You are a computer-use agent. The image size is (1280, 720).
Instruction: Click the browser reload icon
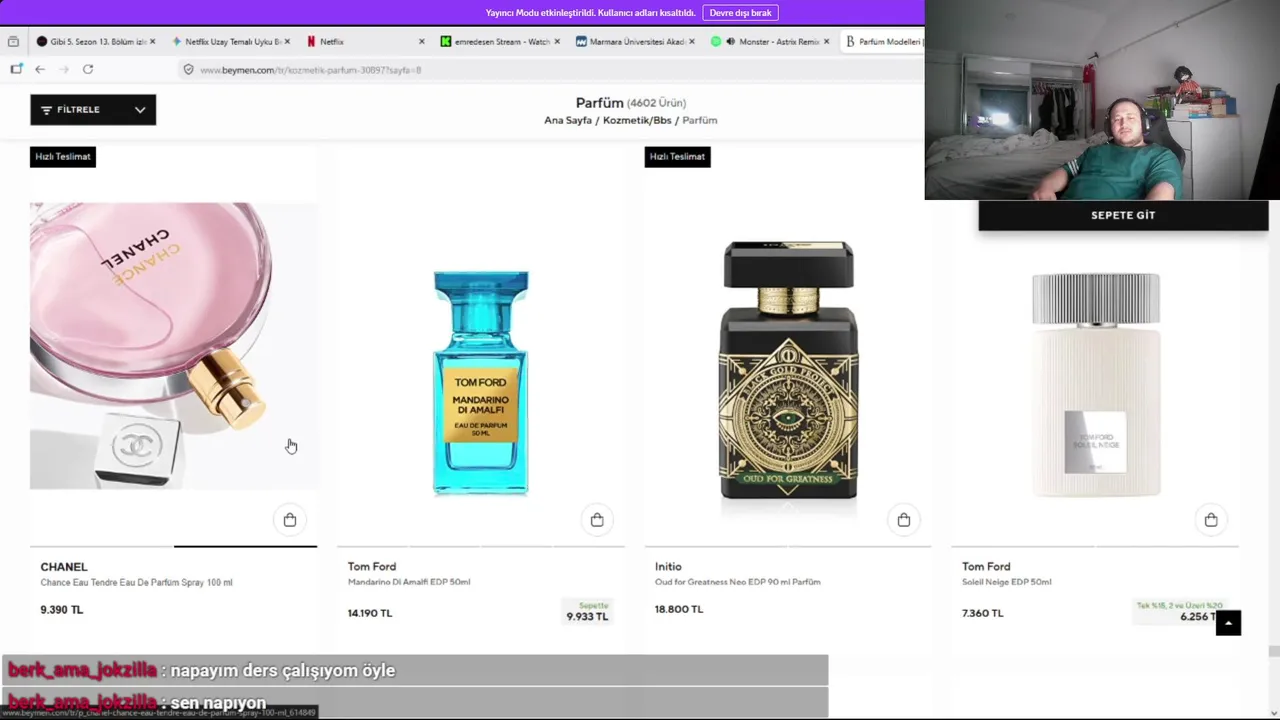88,69
